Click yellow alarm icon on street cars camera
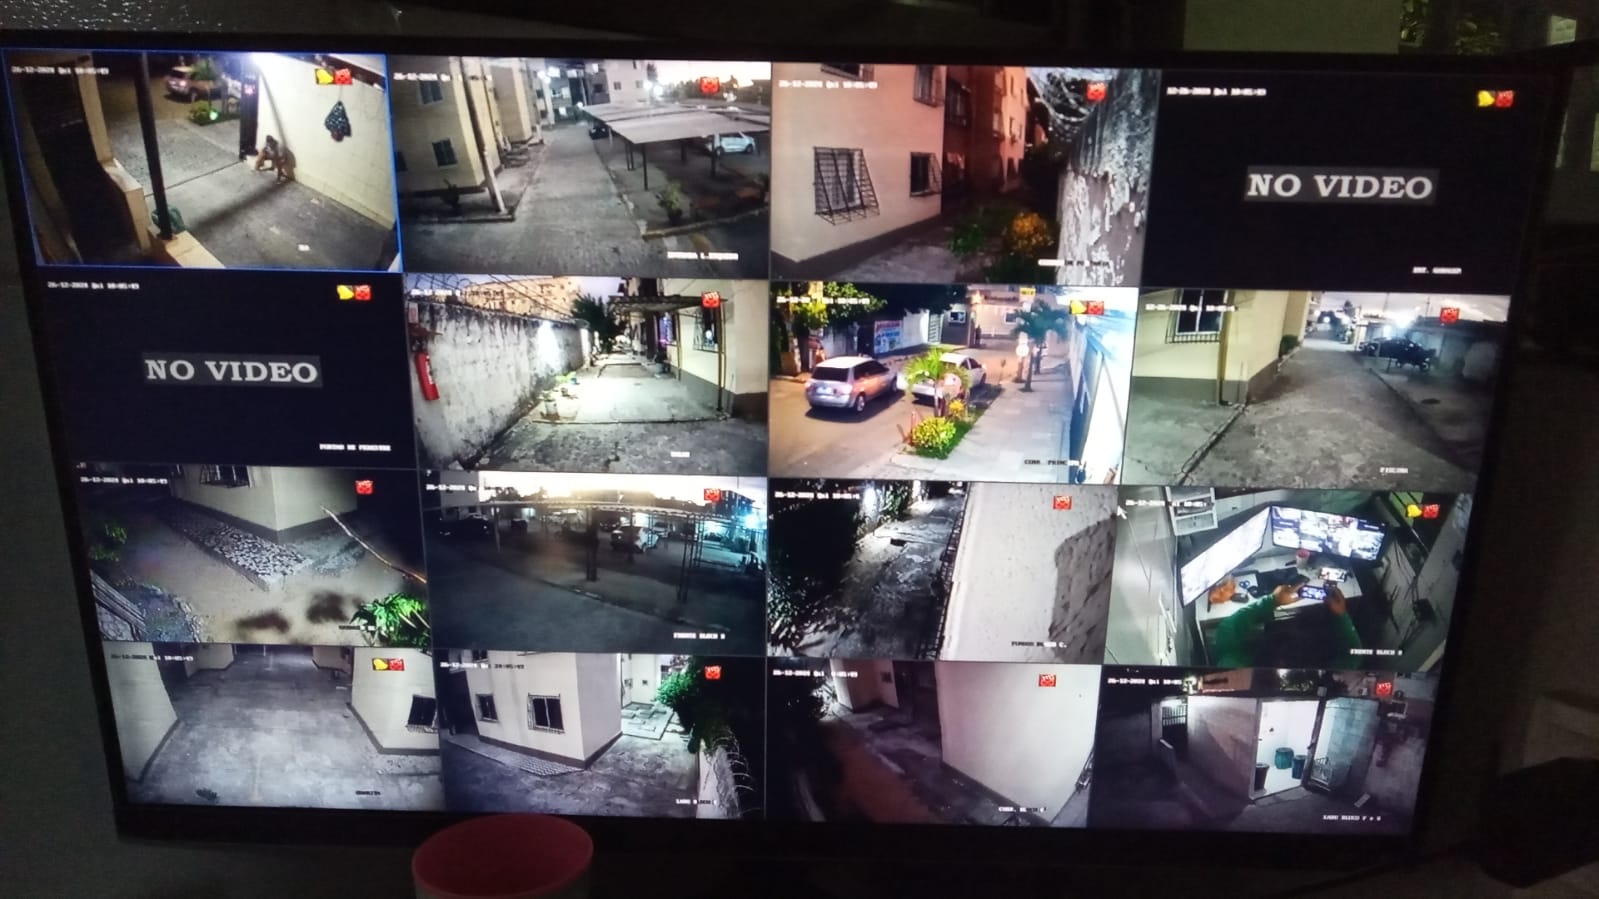Screen dimensions: 1599x899 (1078, 307)
